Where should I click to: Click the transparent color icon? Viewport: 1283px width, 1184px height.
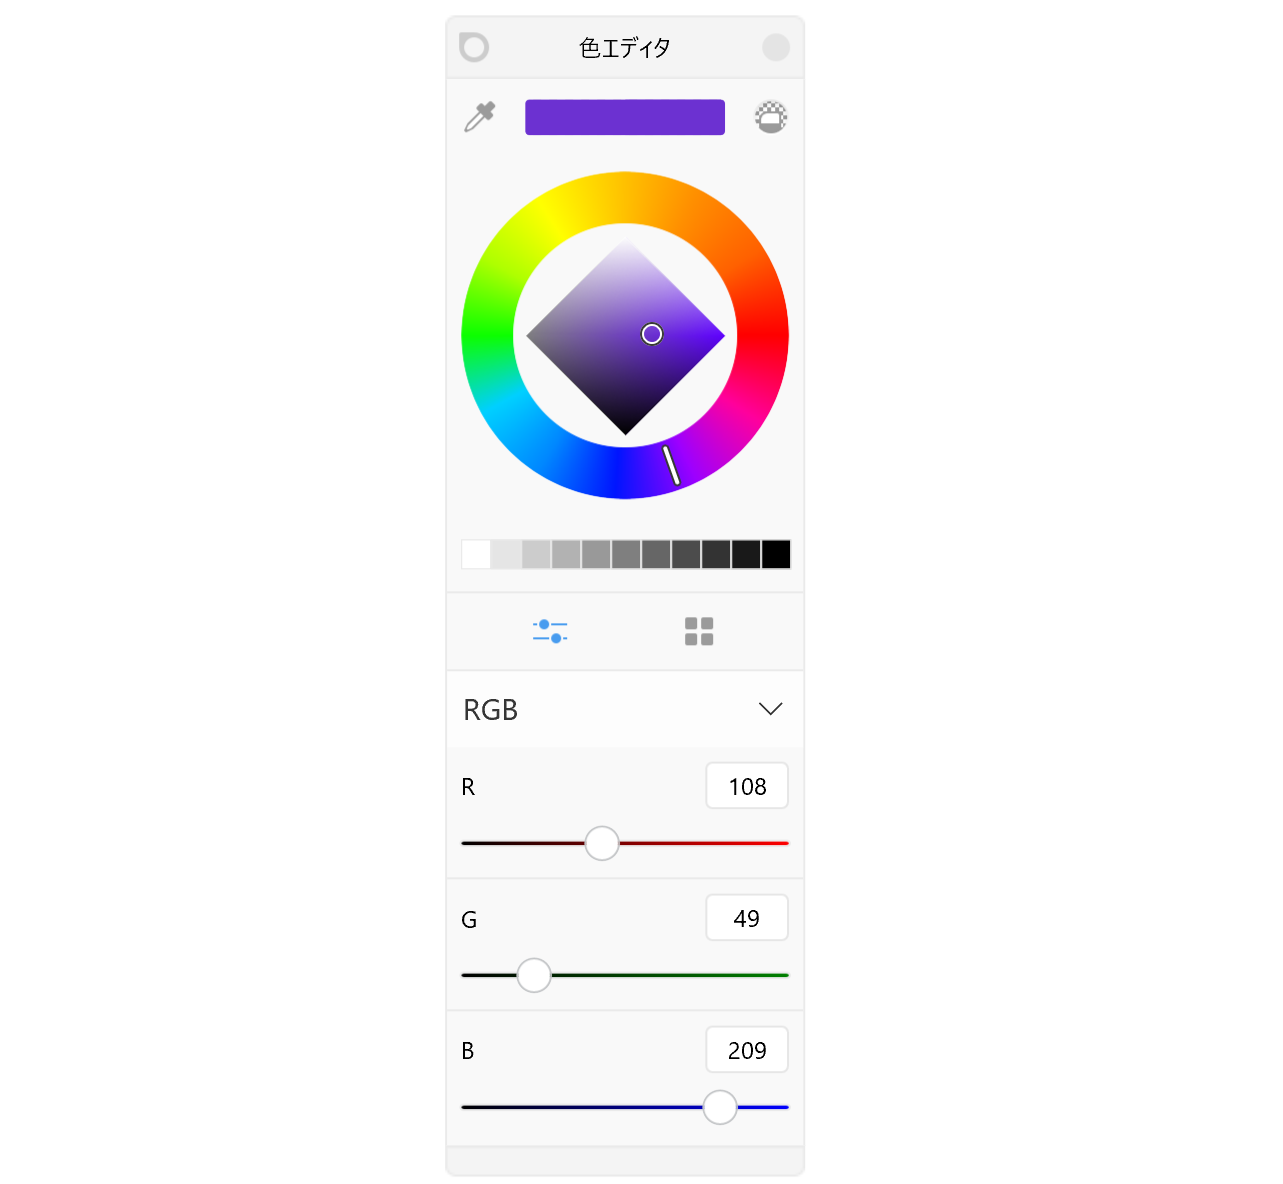click(771, 117)
